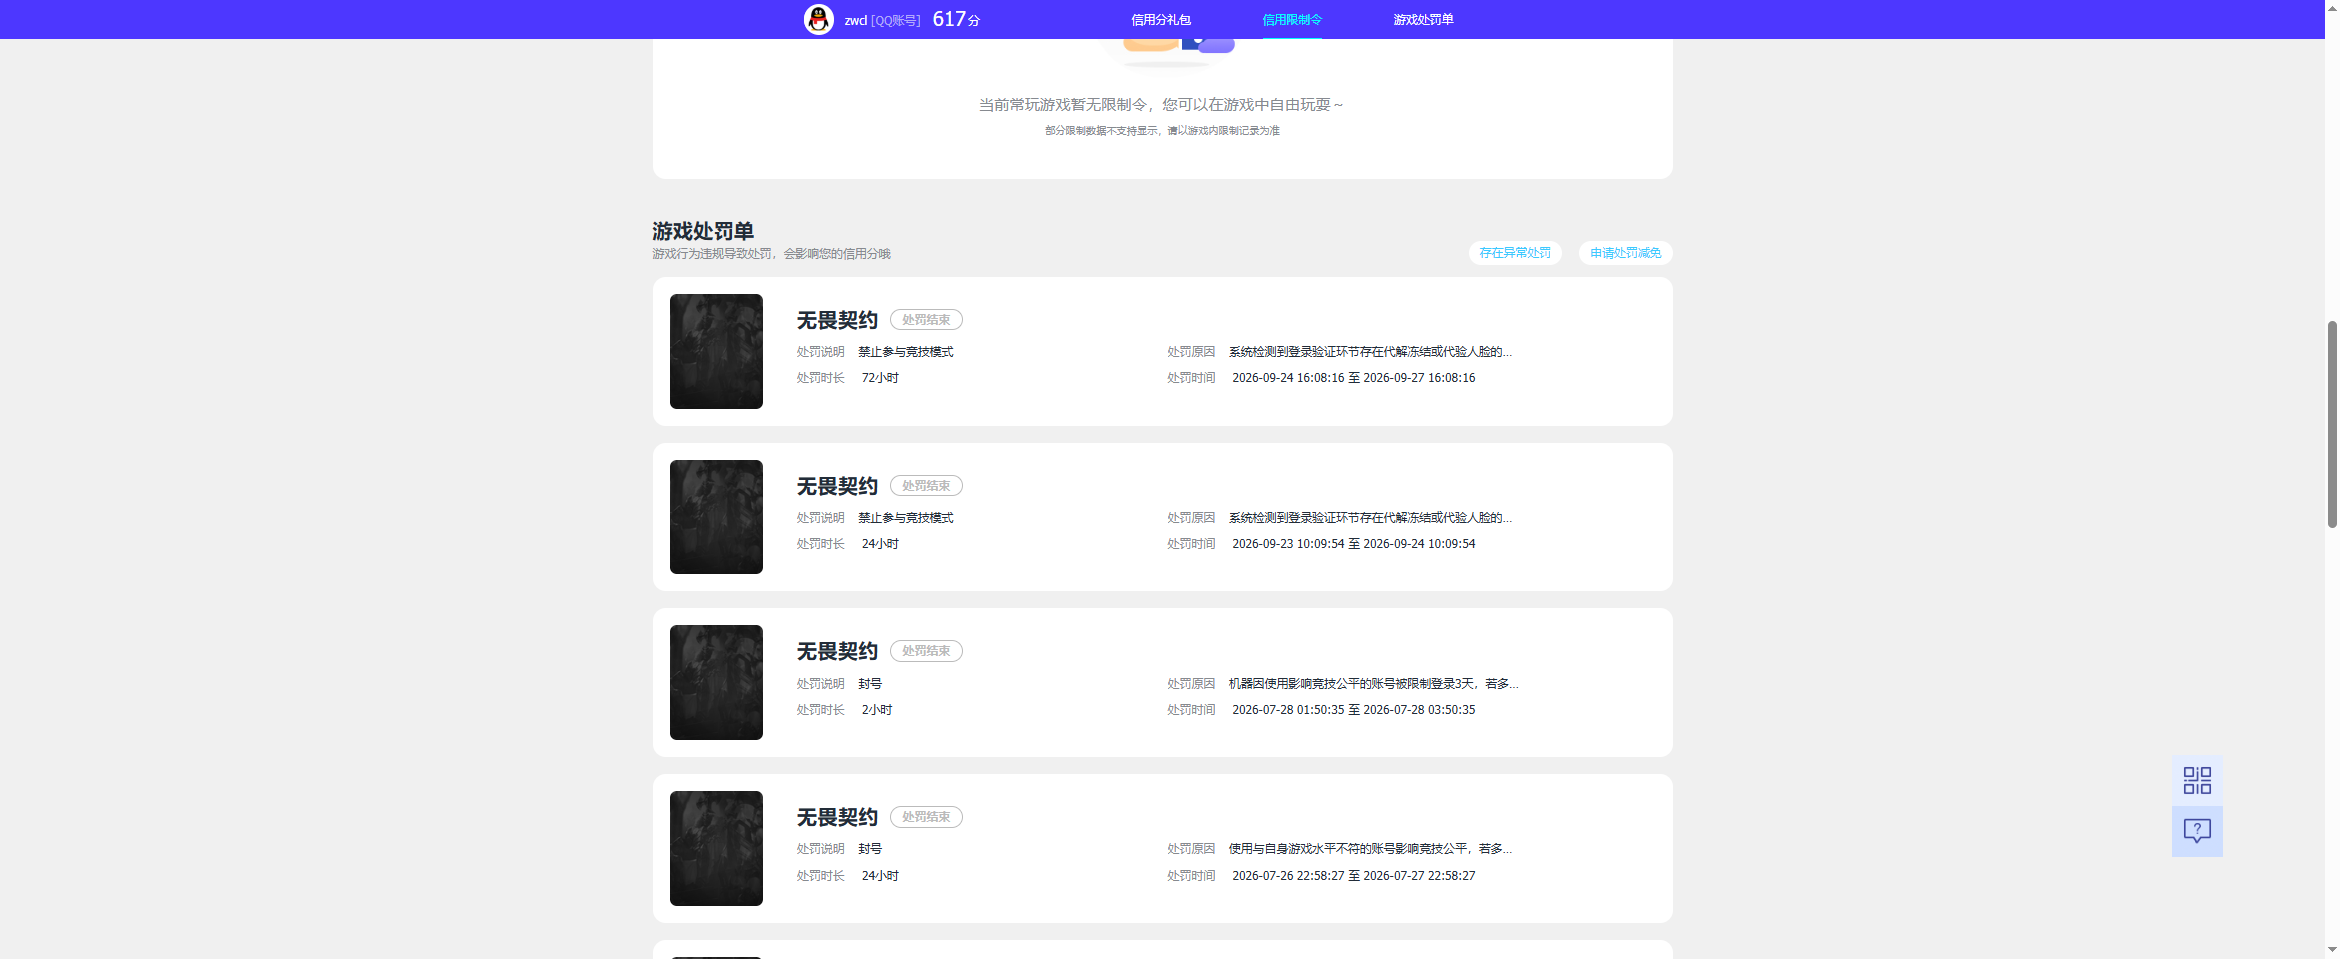Click the penalty time '2026-07-28 01:50:35 至 2026-07-28 03:50:35'
This screenshot has width=2340, height=959.
pos(1354,710)
